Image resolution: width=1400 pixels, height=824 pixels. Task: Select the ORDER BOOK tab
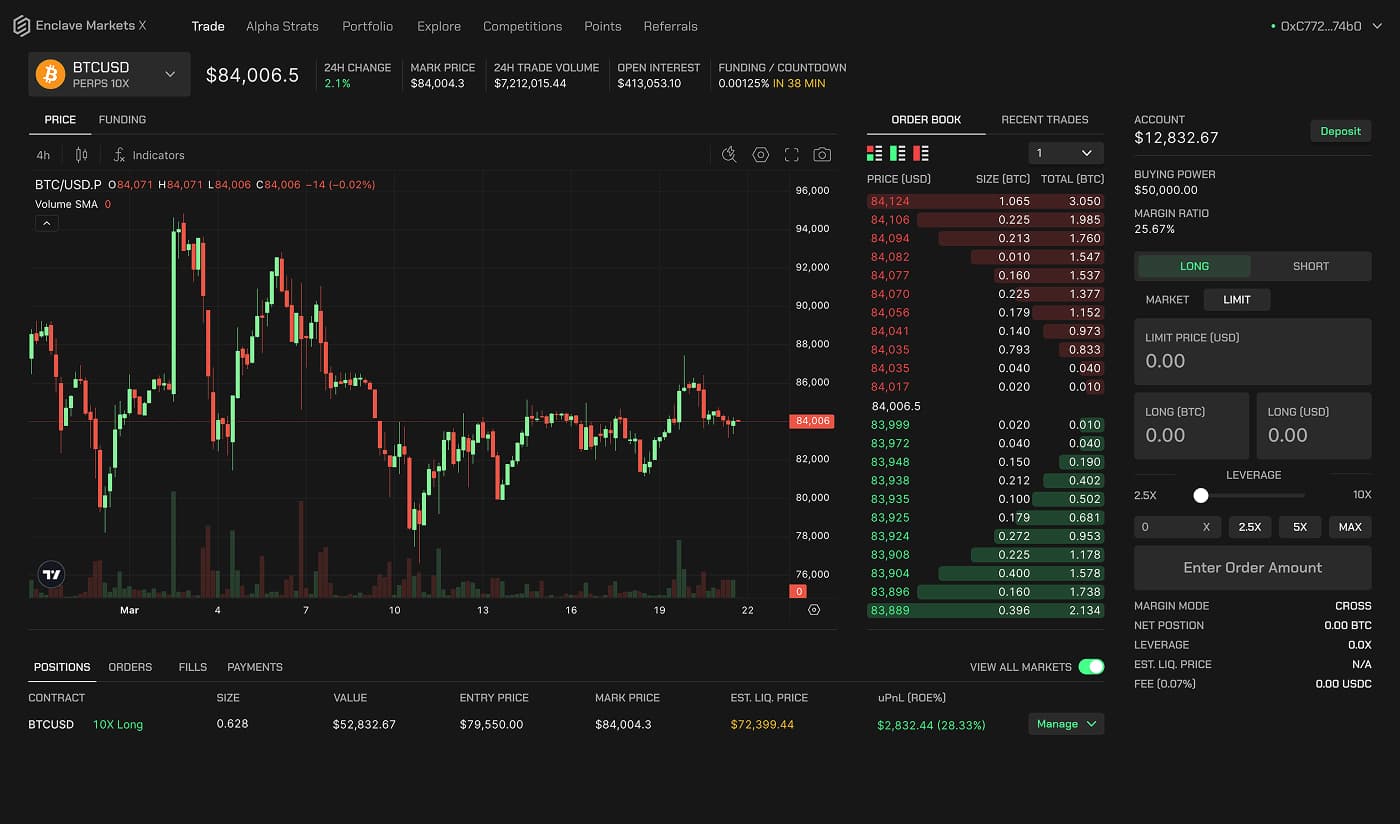click(926, 120)
